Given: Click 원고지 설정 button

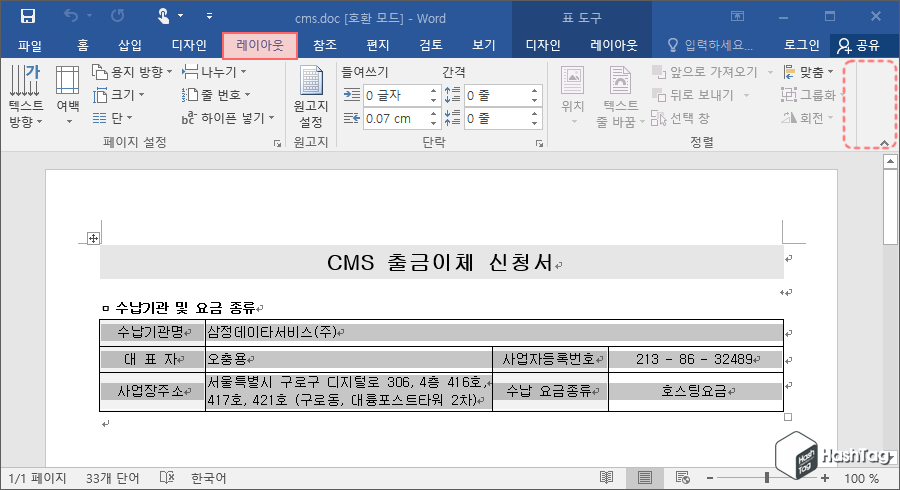Looking at the screenshot, I should pos(311,97).
